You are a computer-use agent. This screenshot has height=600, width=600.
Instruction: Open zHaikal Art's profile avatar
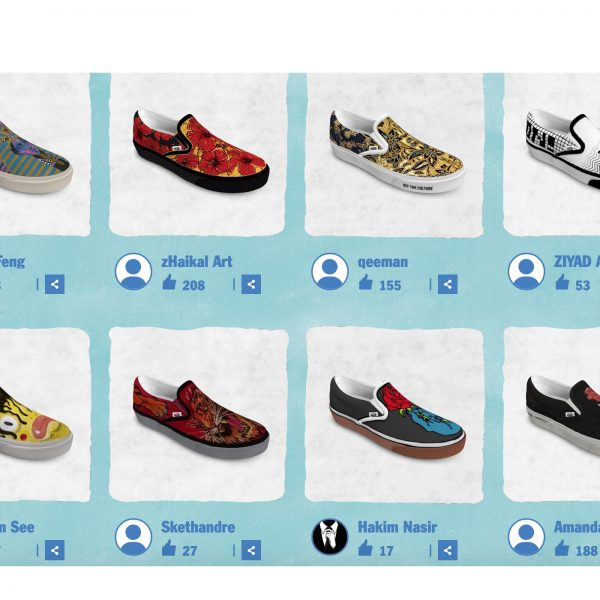(134, 271)
